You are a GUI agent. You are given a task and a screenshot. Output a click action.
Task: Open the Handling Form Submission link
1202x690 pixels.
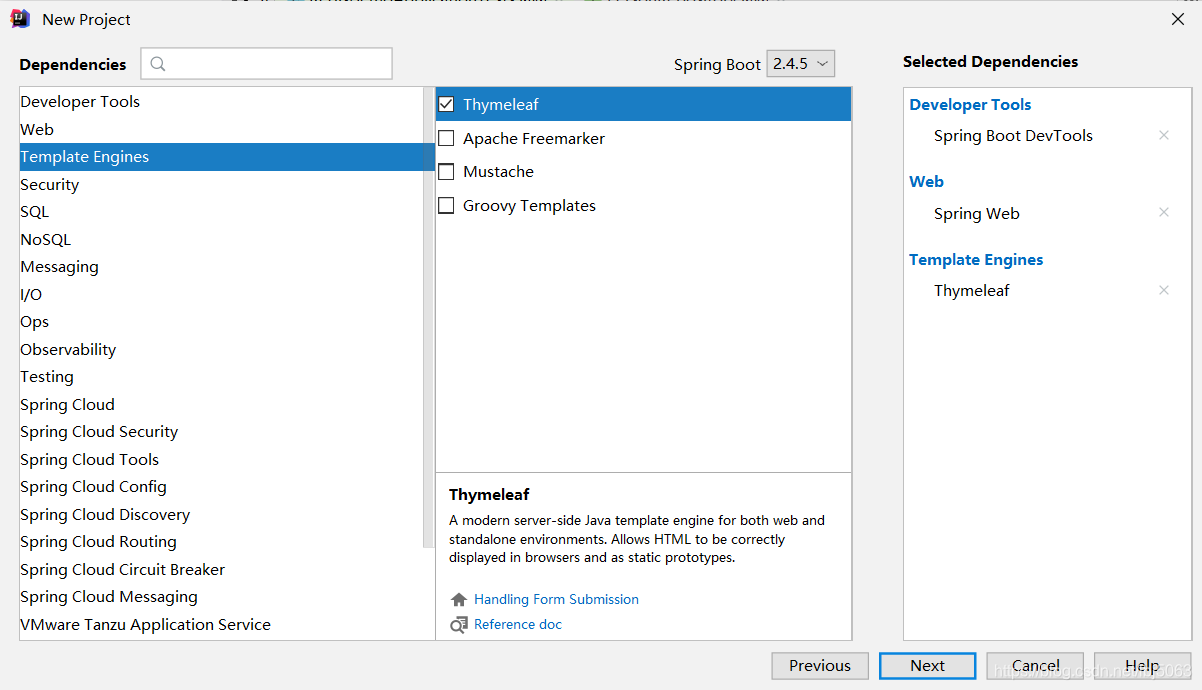(x=556, y=599)
